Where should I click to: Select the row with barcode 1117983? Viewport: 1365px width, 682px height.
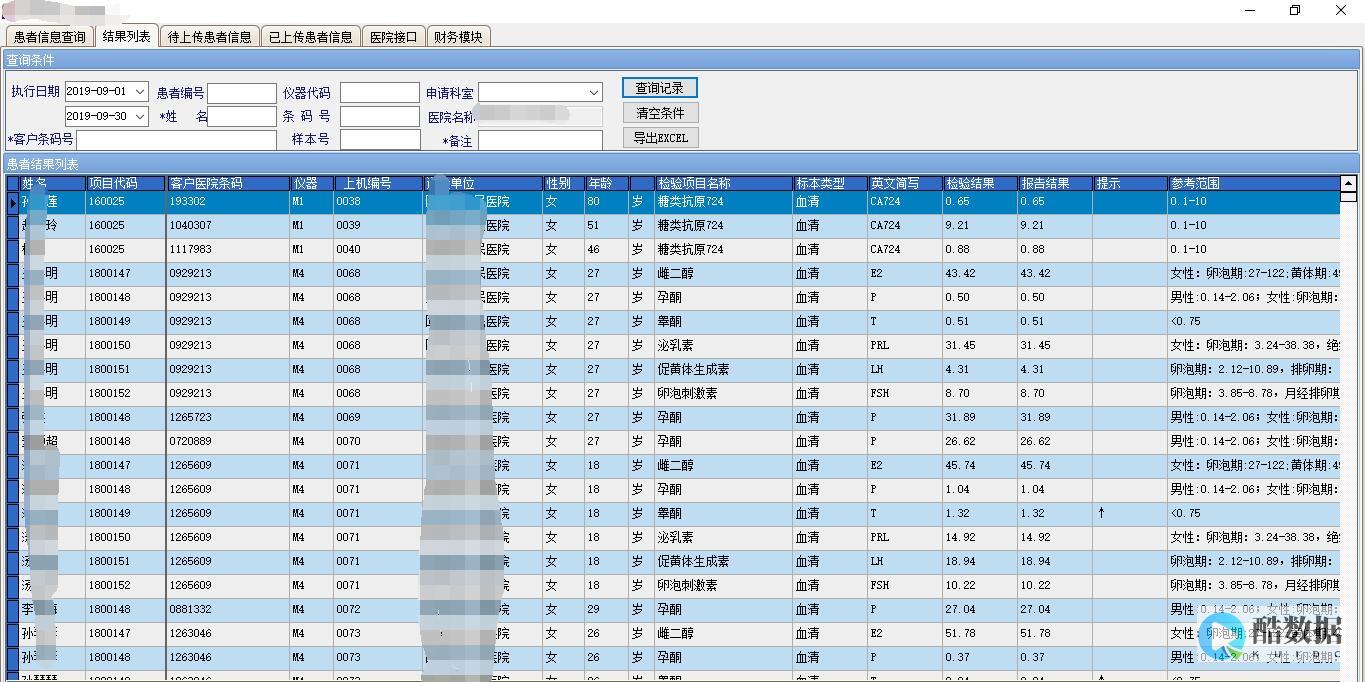coord(673,249)
